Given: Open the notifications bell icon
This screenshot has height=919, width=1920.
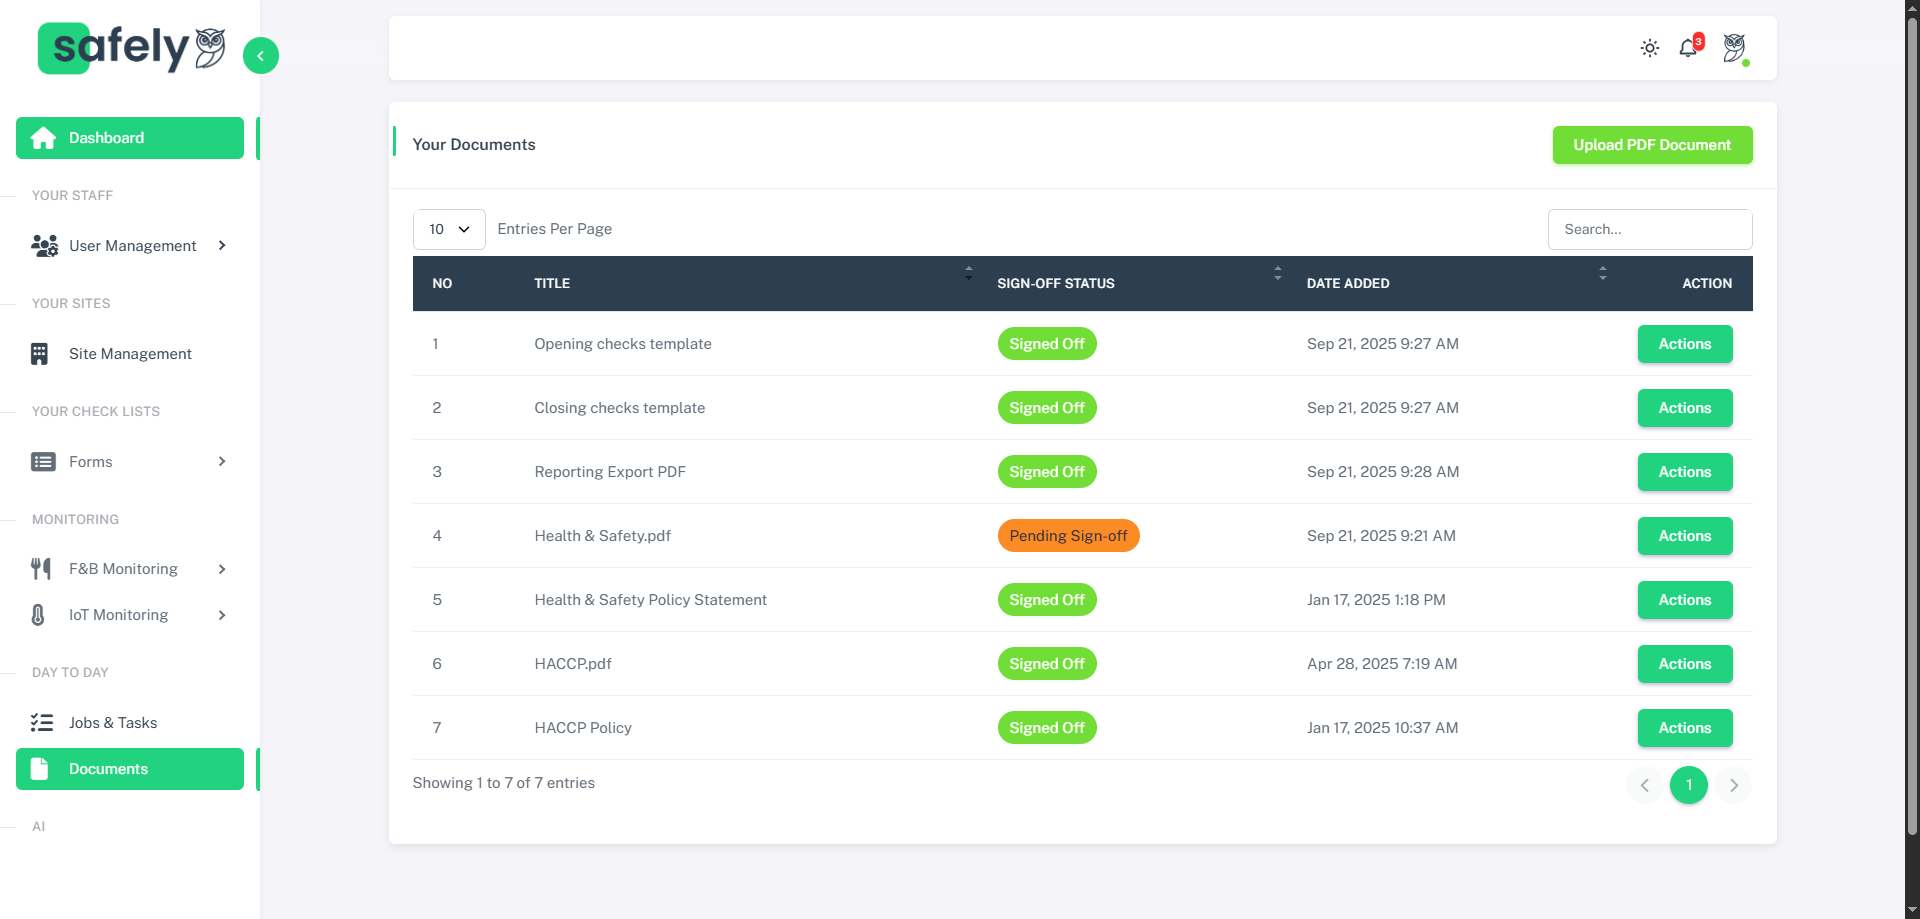Looking at the screenshot, I should (1688, 48).
